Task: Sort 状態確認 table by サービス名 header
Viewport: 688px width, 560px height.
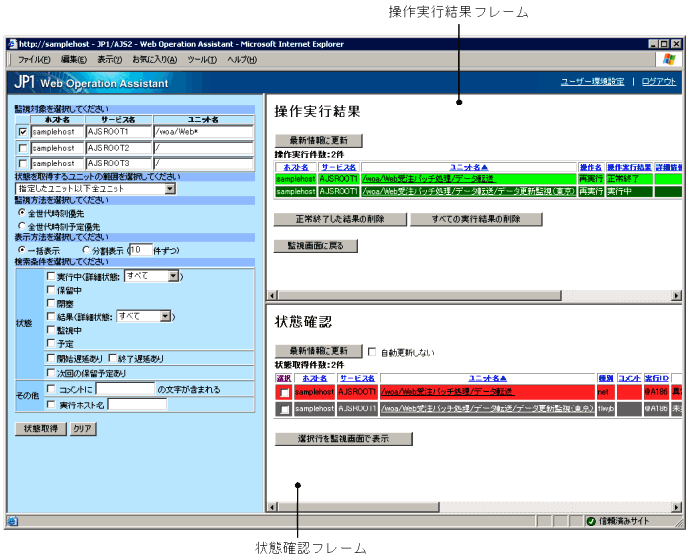Action: [357, 378]
